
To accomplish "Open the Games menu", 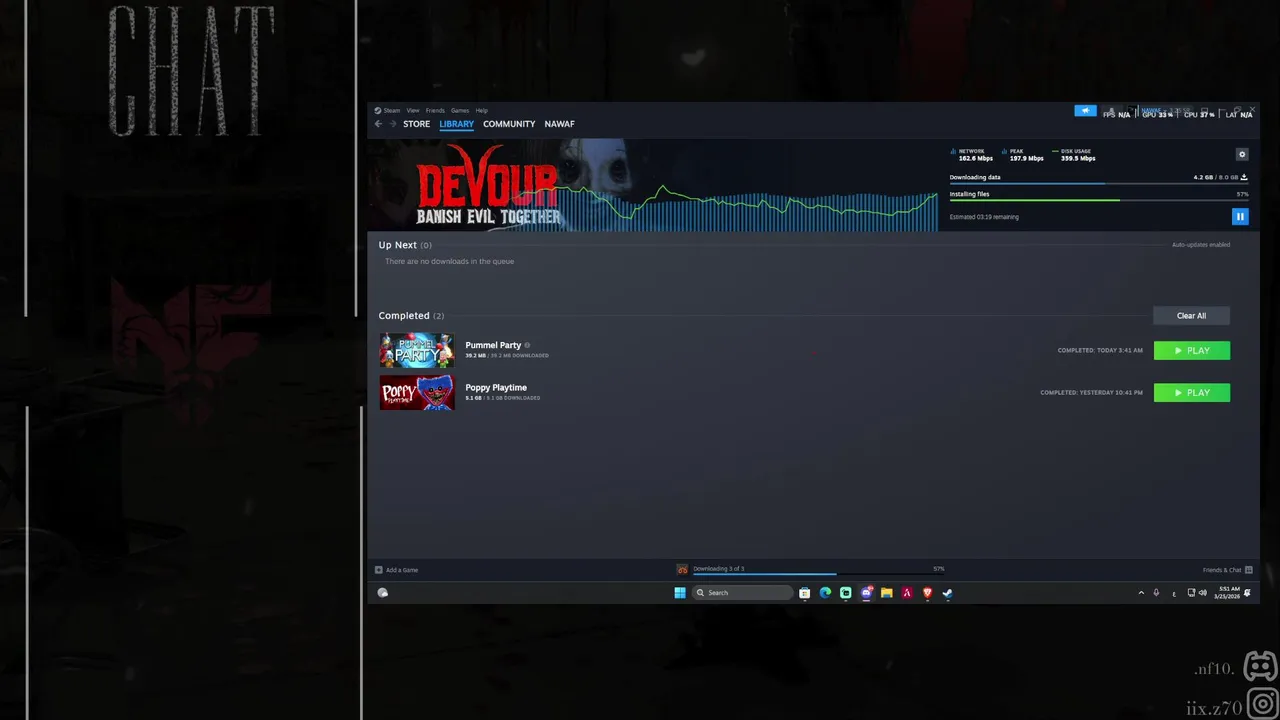I will [x=460, y=110].
